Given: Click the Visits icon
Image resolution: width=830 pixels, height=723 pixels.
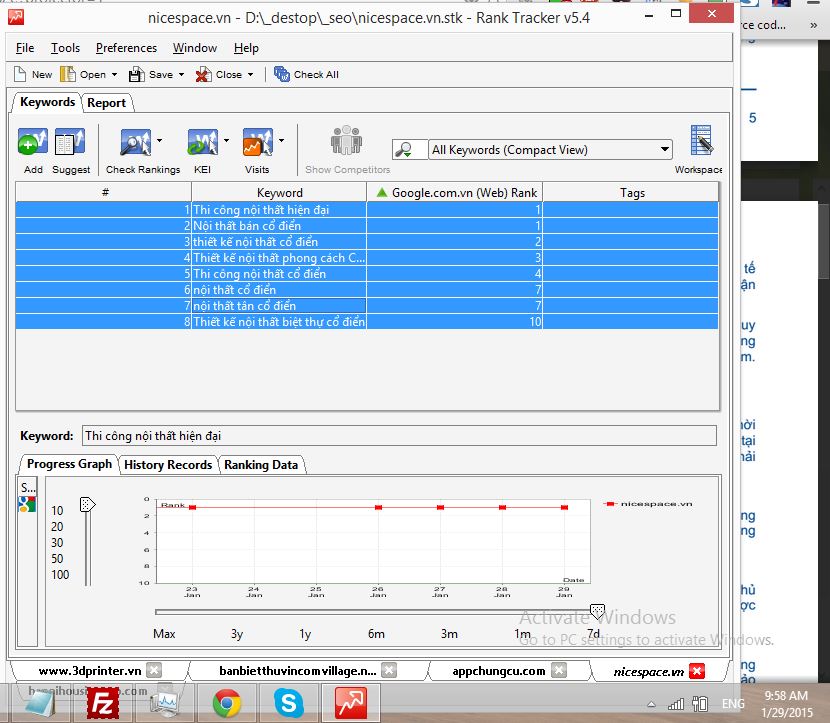Looking at the screenshot, I should point(258,142).
